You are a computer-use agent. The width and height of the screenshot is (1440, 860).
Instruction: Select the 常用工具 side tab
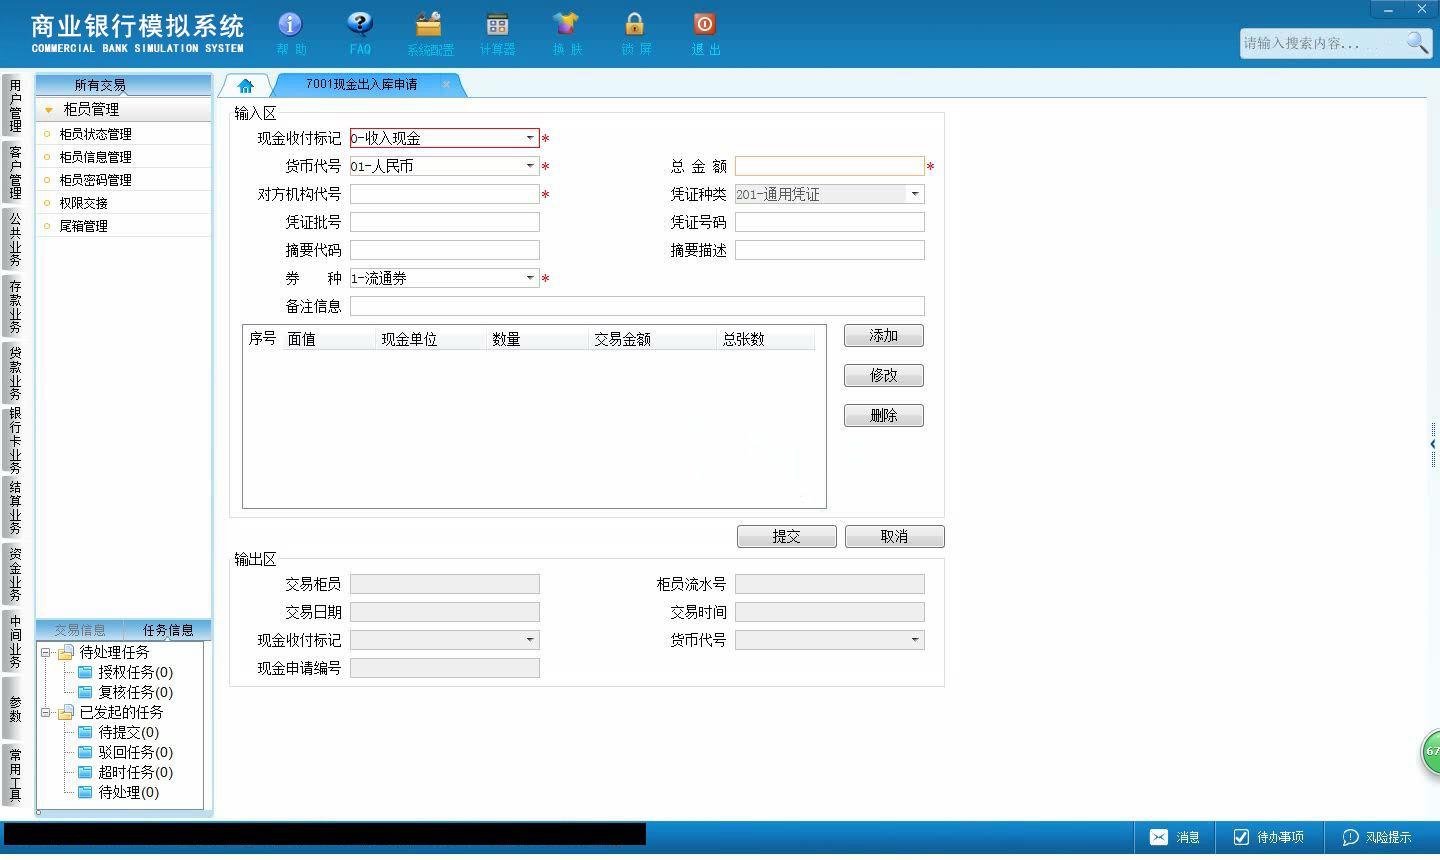tap(14, 775)
